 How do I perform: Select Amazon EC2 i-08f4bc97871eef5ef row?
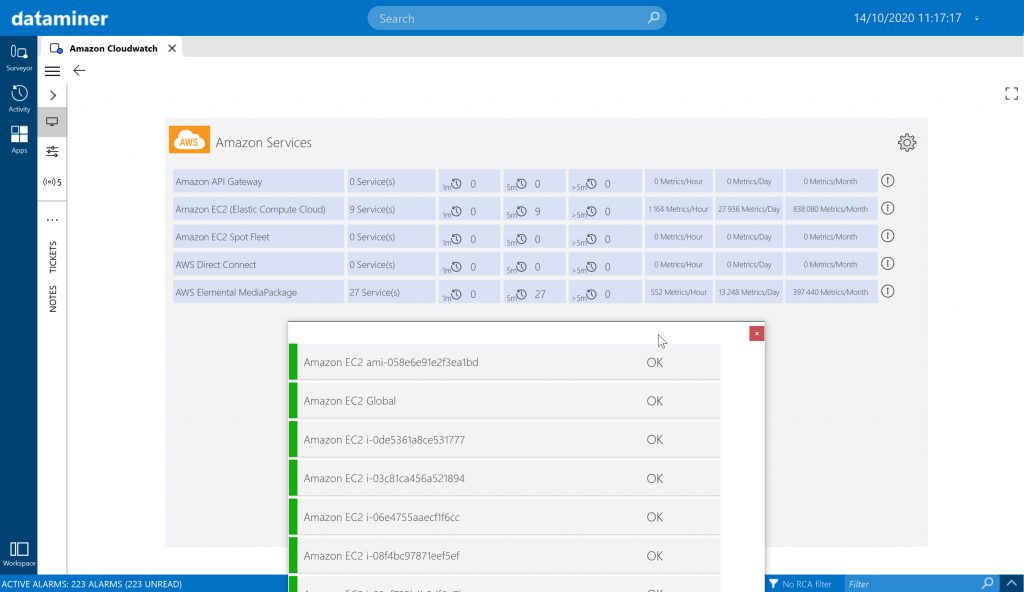pos(505,555)
